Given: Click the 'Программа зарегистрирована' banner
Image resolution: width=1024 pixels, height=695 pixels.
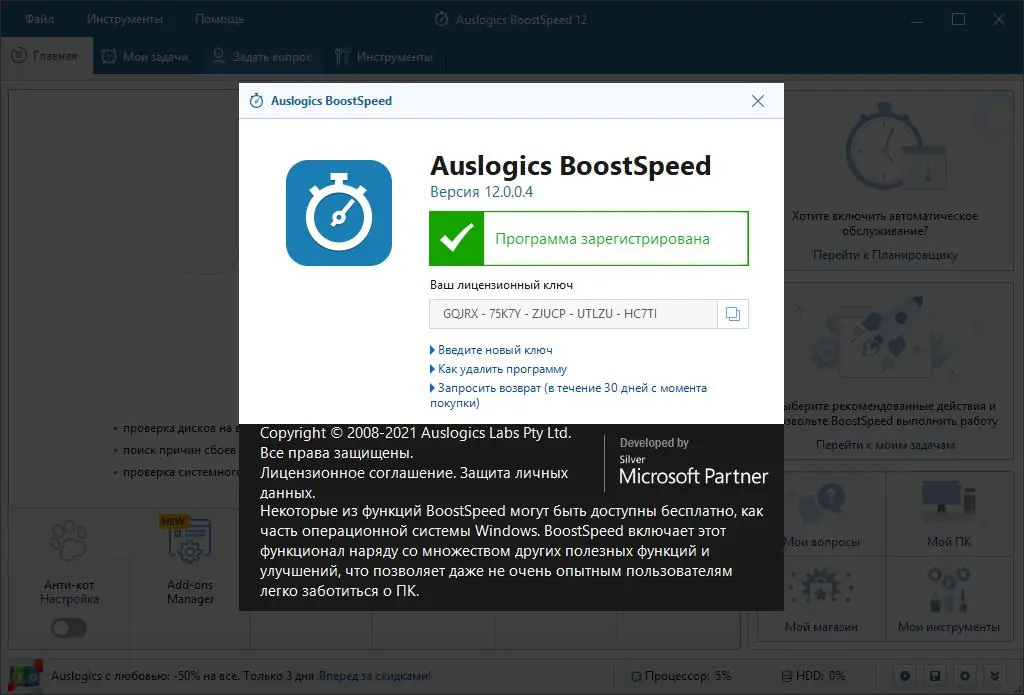Looking at the screenshot, I should 589,238.
